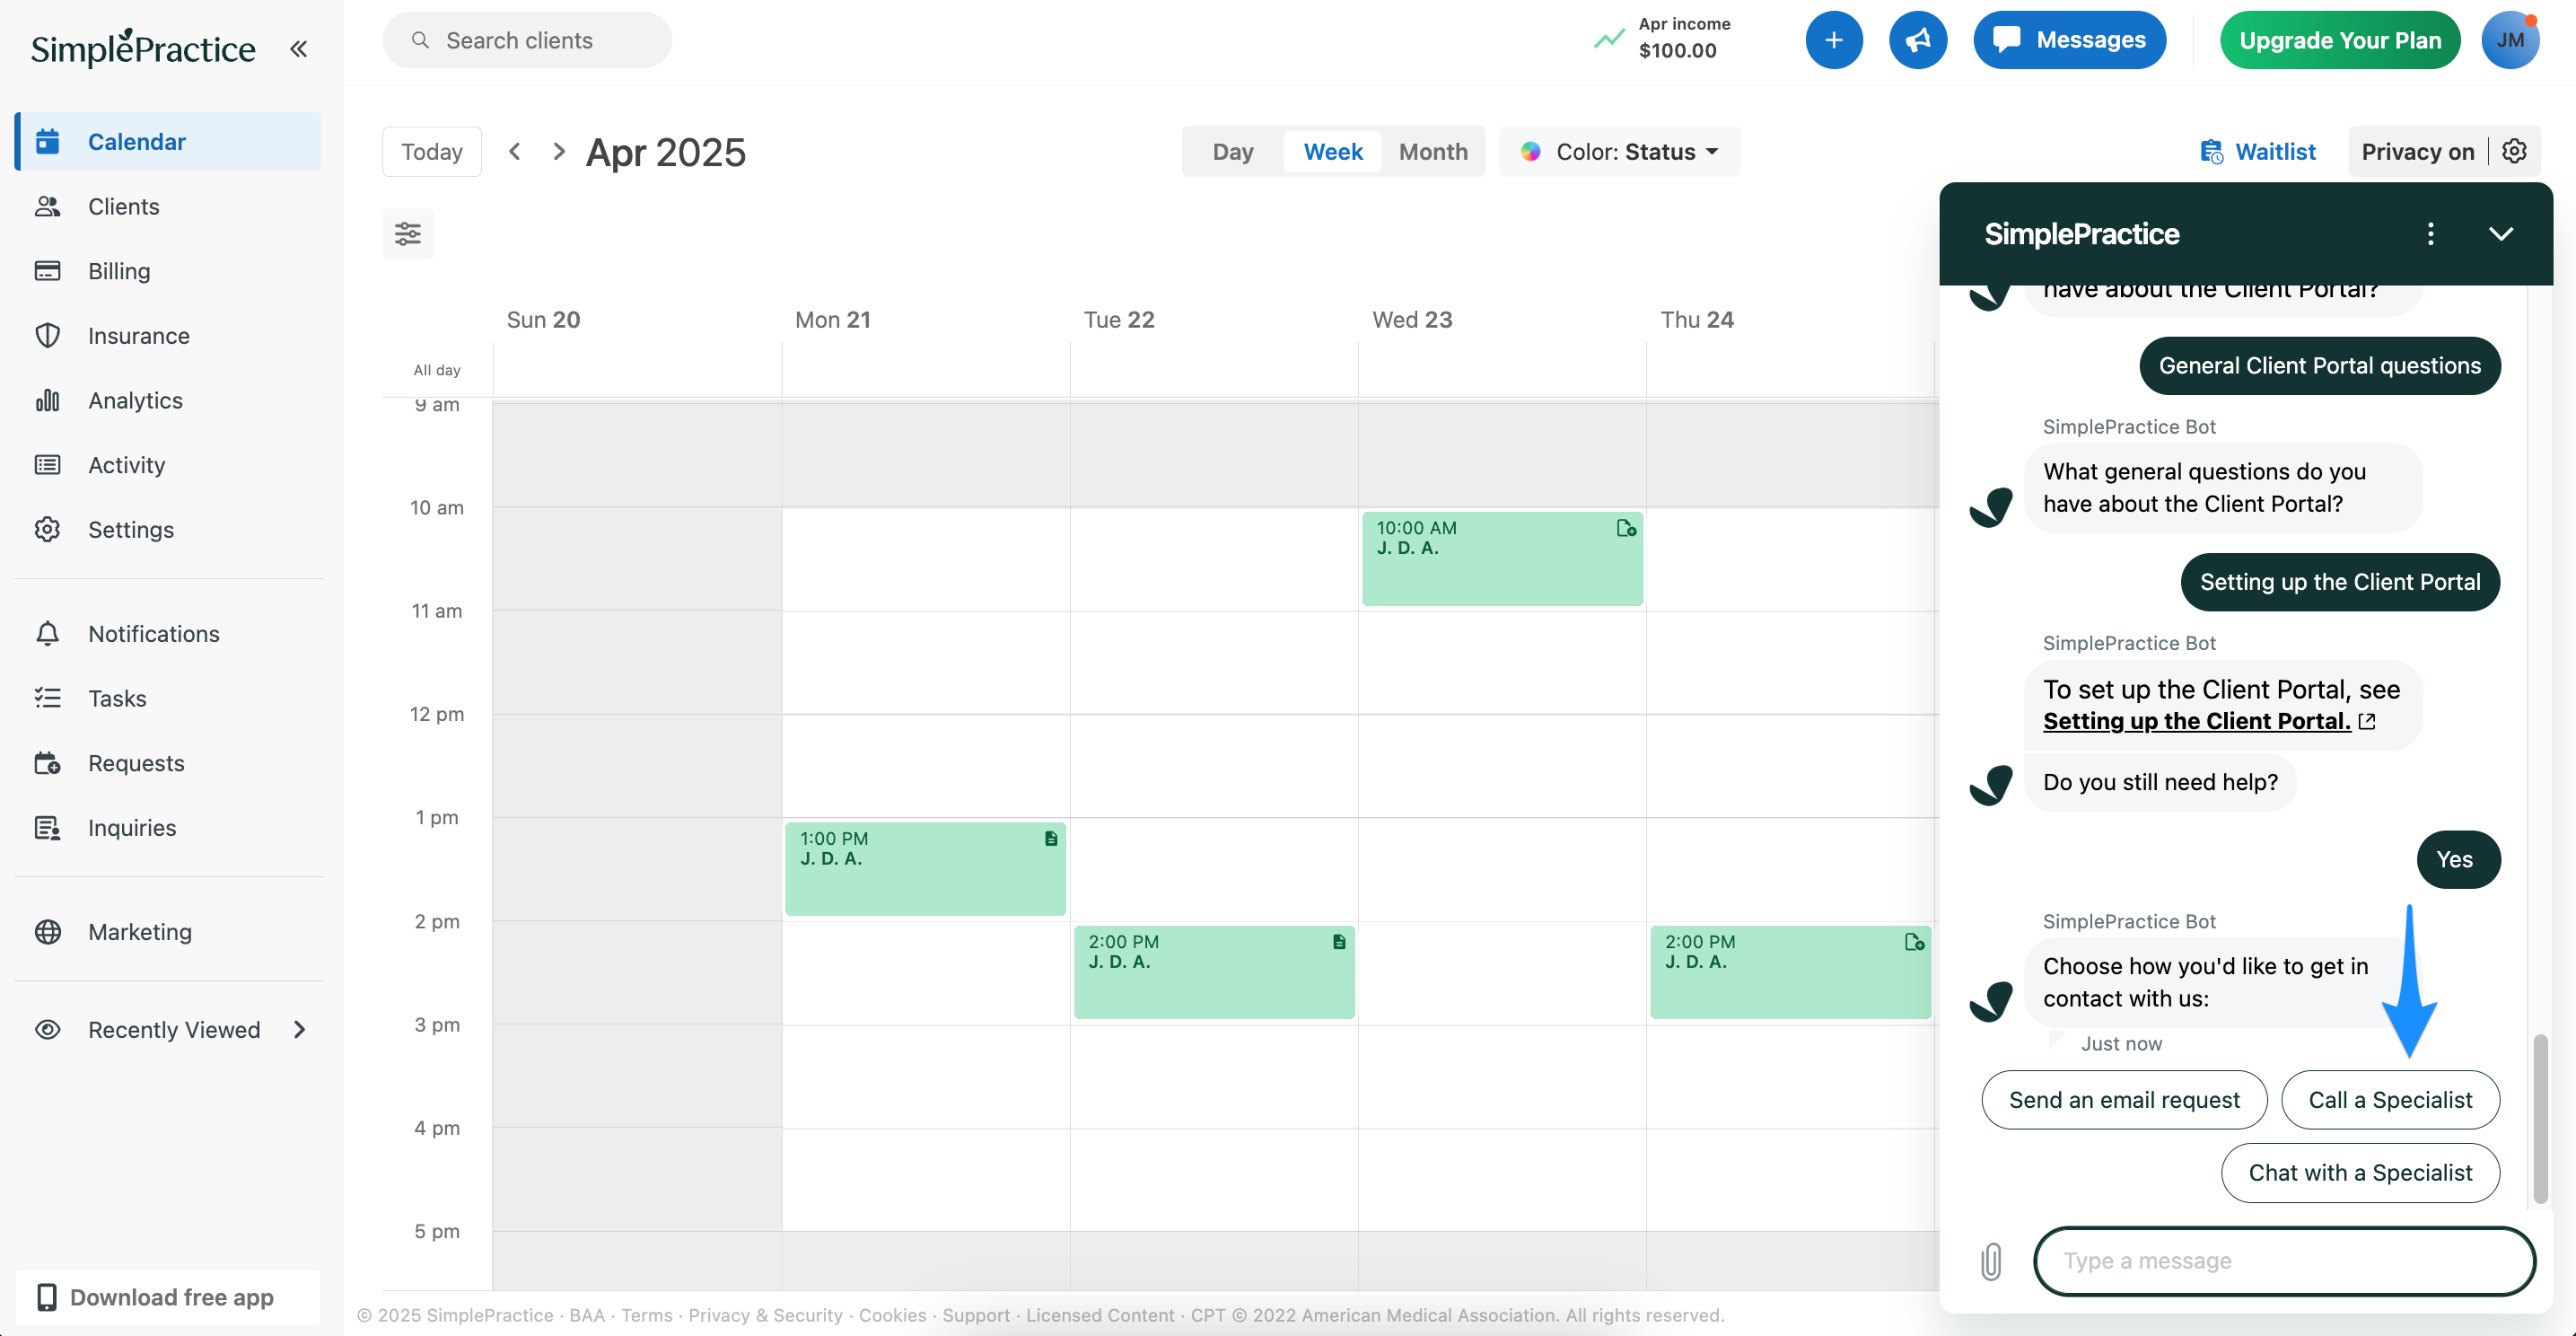Click the Marketing globe icon

[x=47, y=931]
